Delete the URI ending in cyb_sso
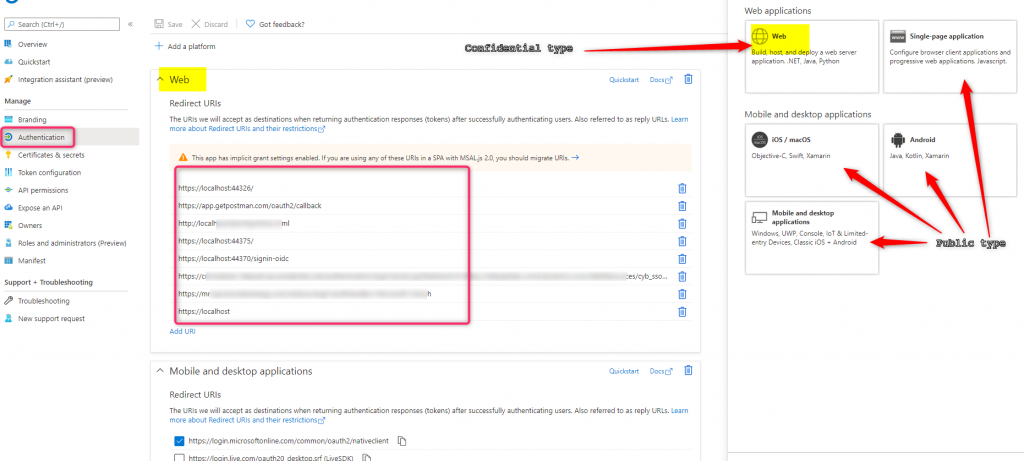 (x=682, y=276)
